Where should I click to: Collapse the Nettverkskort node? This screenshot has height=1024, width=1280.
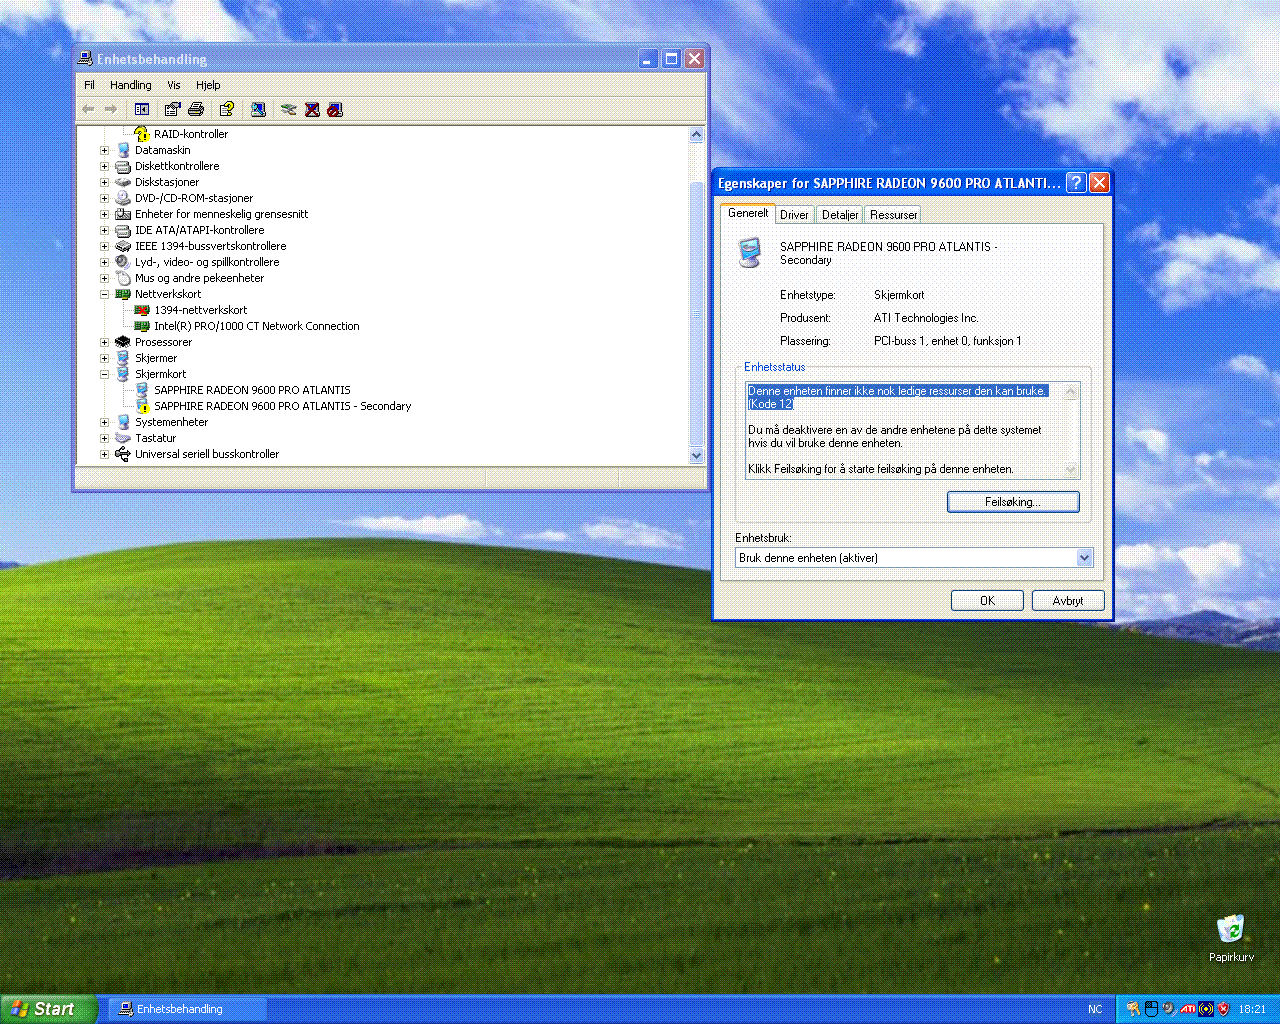(104, 294)
